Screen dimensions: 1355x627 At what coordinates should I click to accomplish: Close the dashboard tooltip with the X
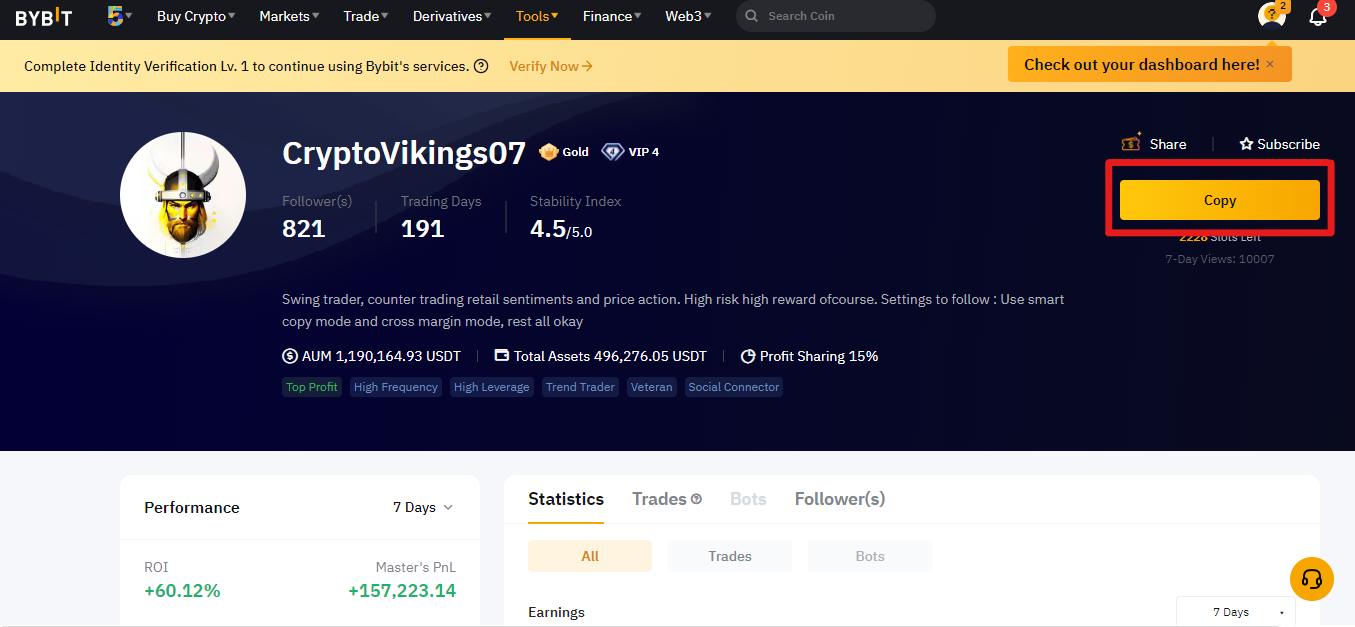1270,64
